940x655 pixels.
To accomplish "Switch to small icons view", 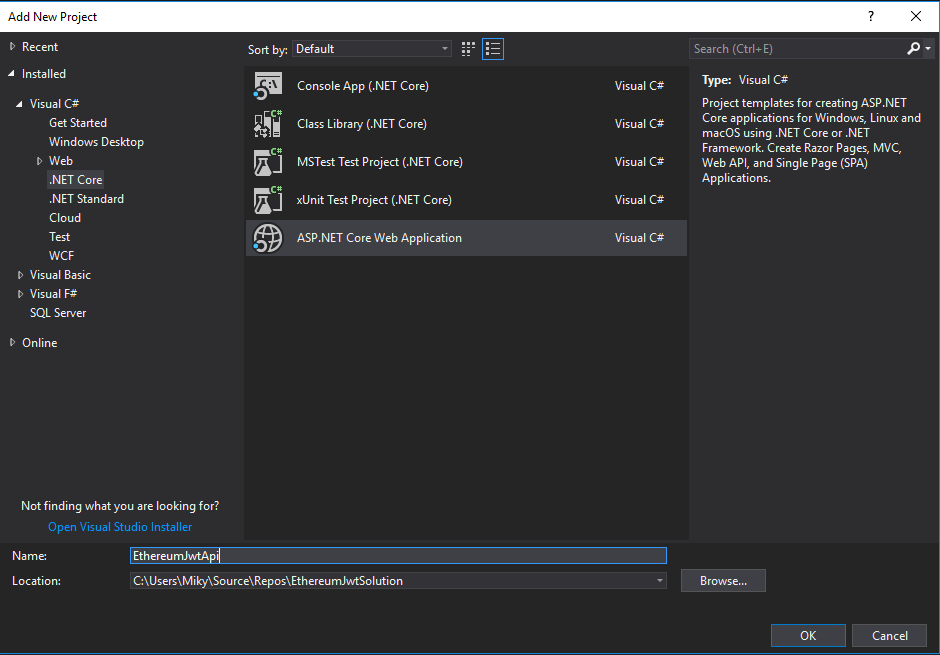I will [469, 49].
